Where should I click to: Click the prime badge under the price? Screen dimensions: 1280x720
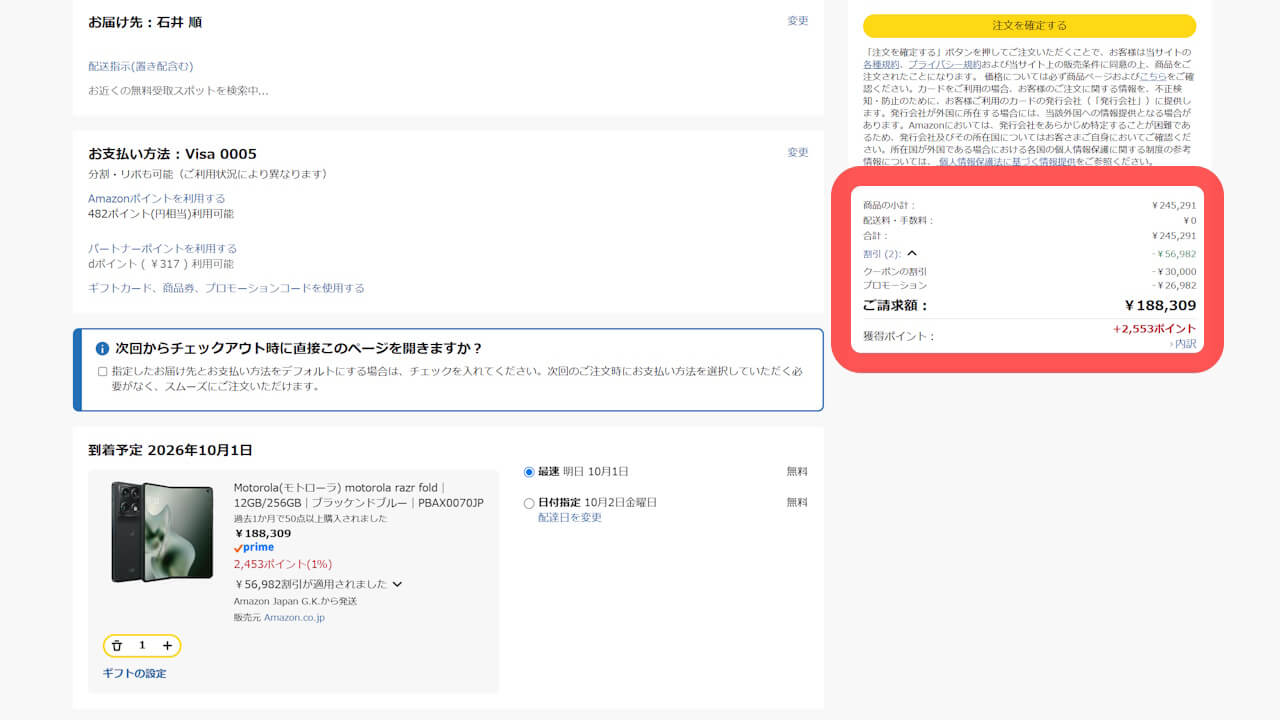click(x=254, y=548)
